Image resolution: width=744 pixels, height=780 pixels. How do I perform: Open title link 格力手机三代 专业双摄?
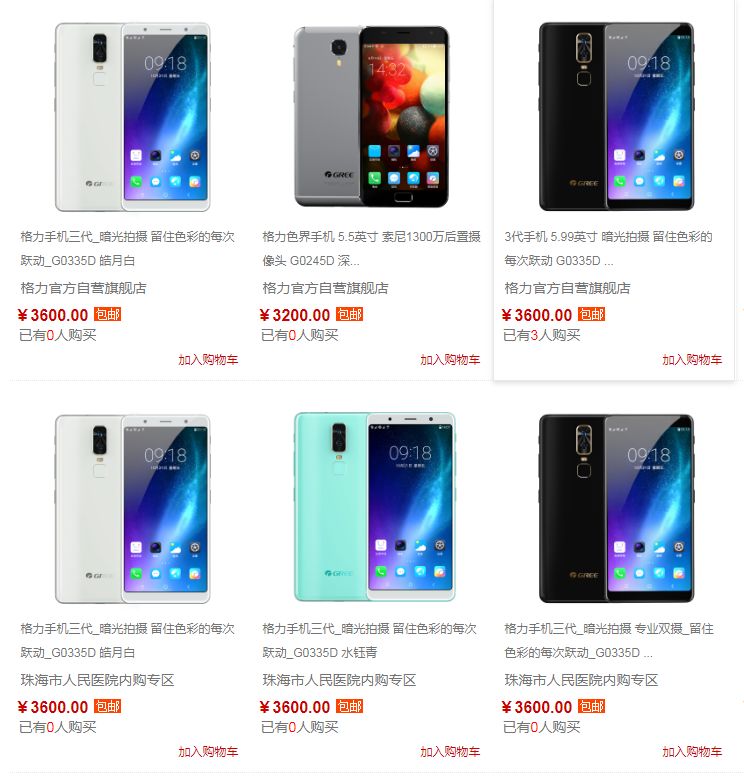[609, 640]
